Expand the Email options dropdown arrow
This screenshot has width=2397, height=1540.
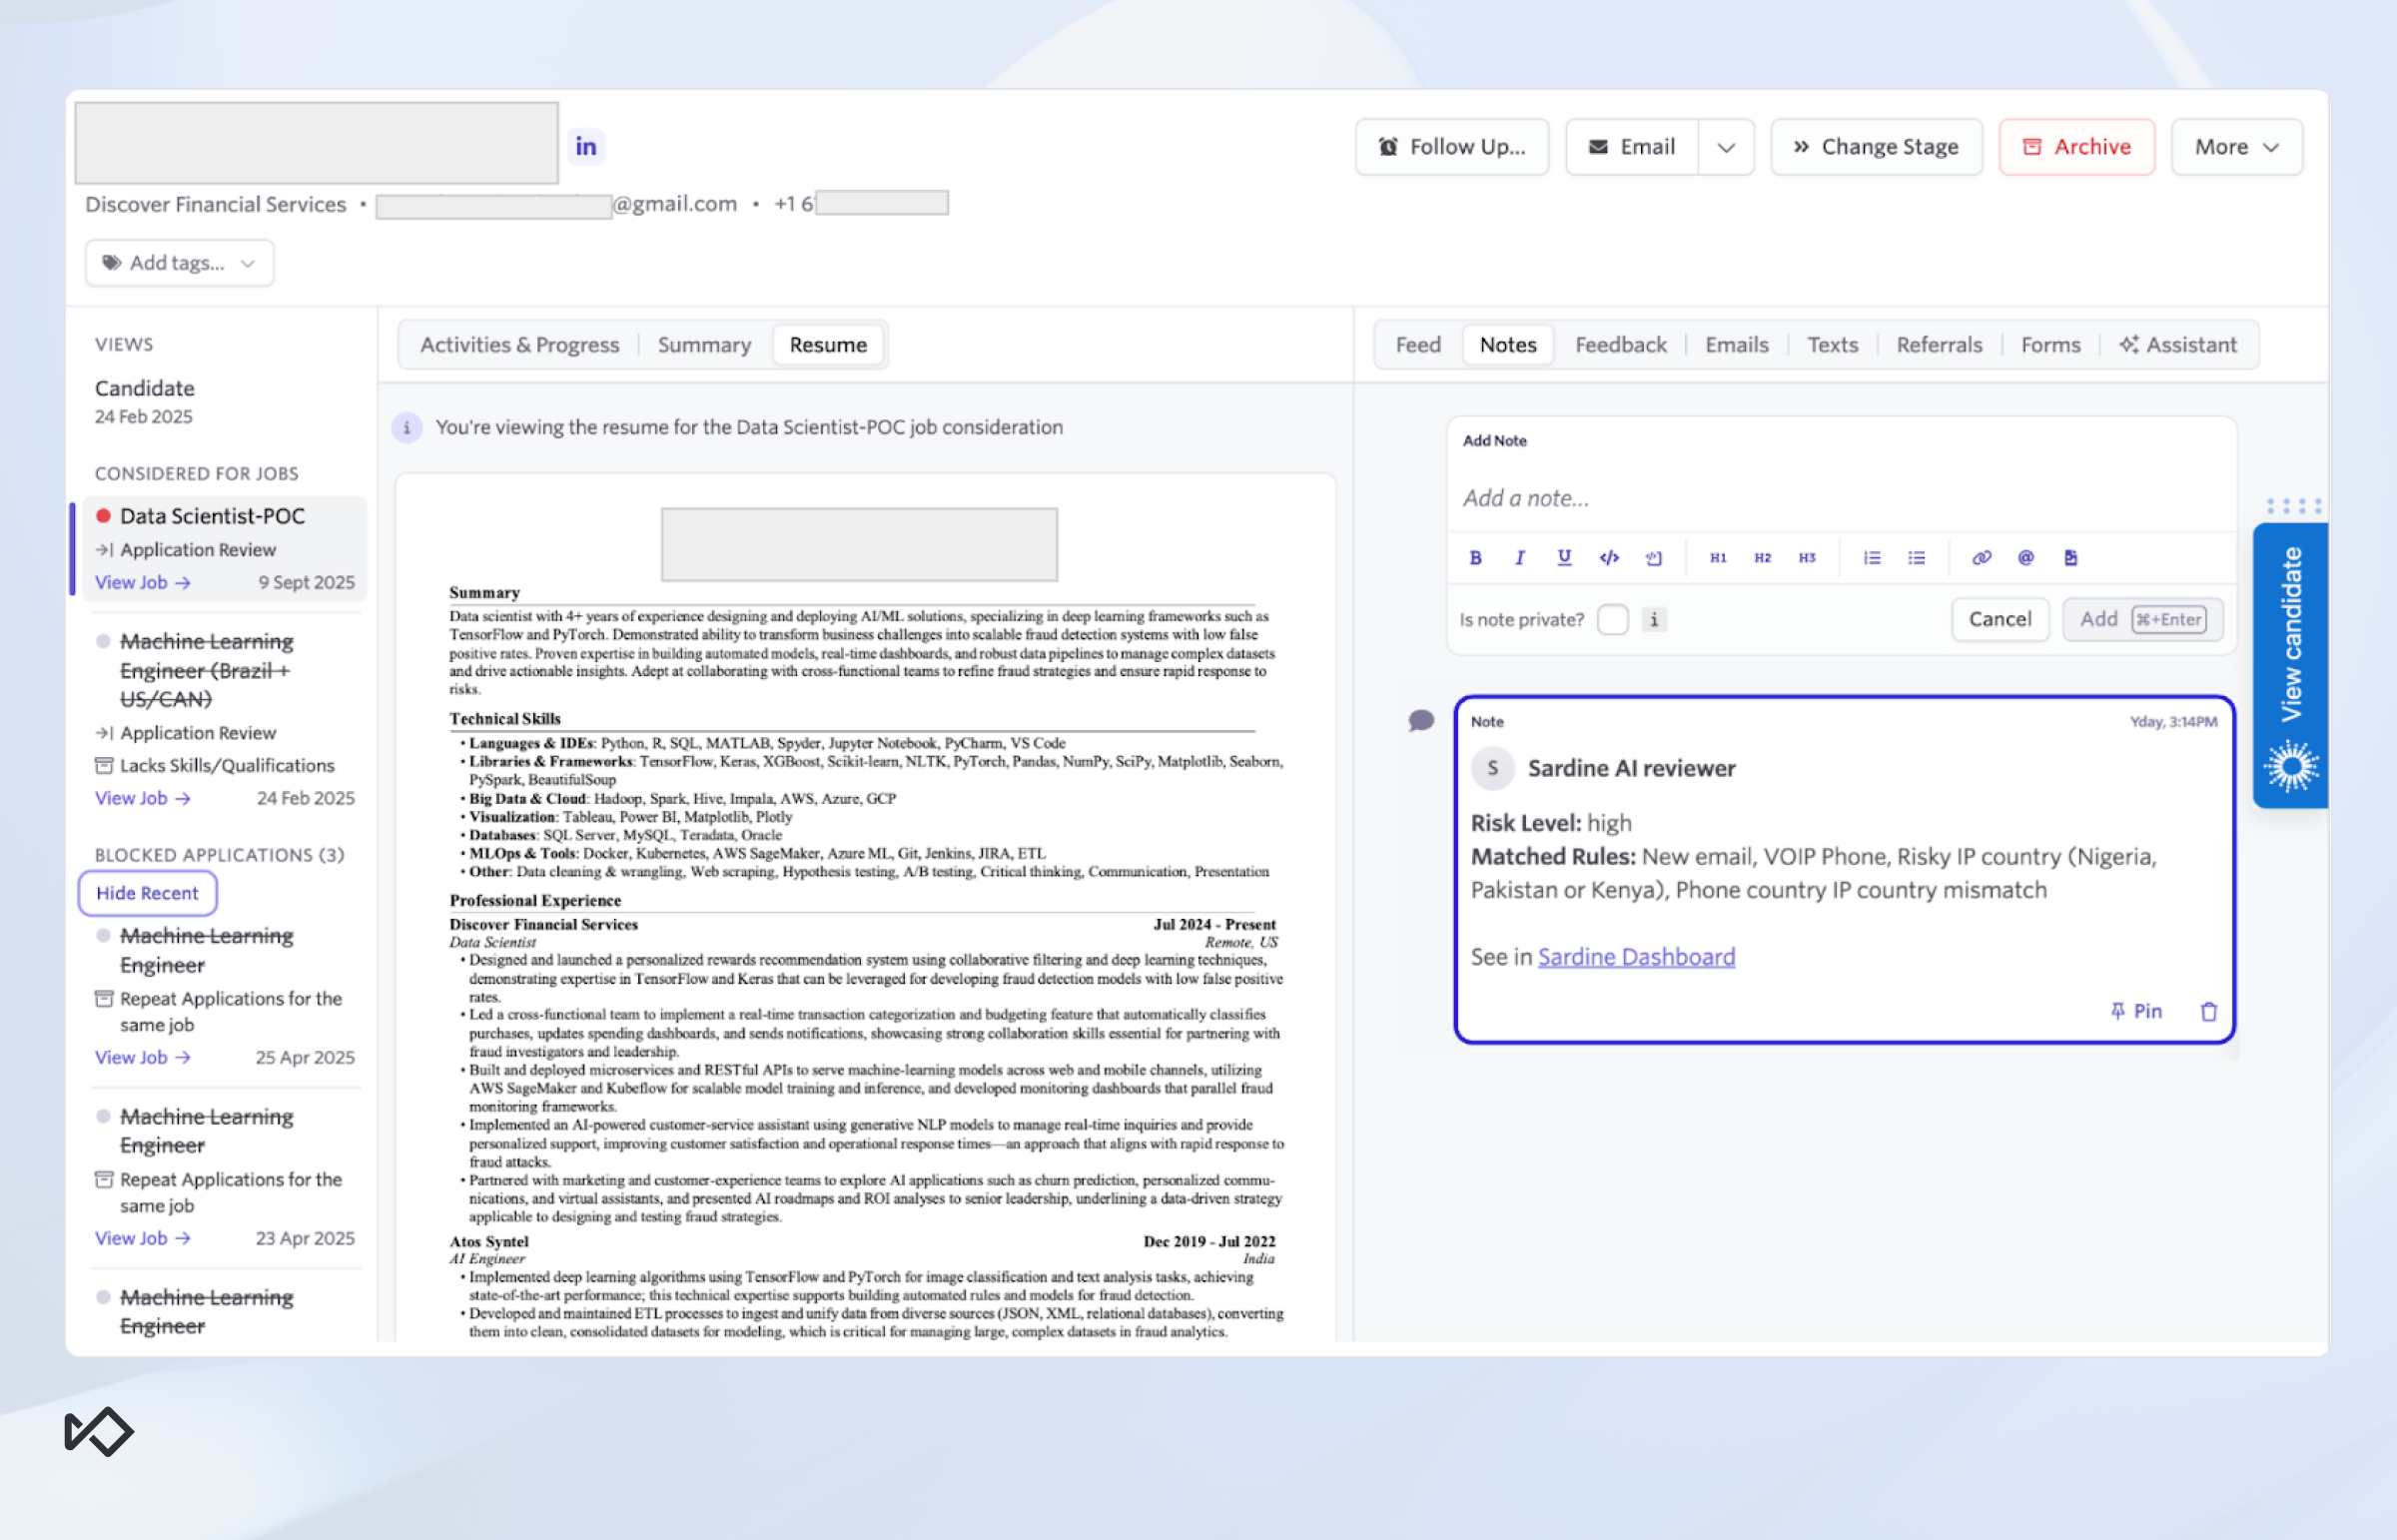[1726, 148]
